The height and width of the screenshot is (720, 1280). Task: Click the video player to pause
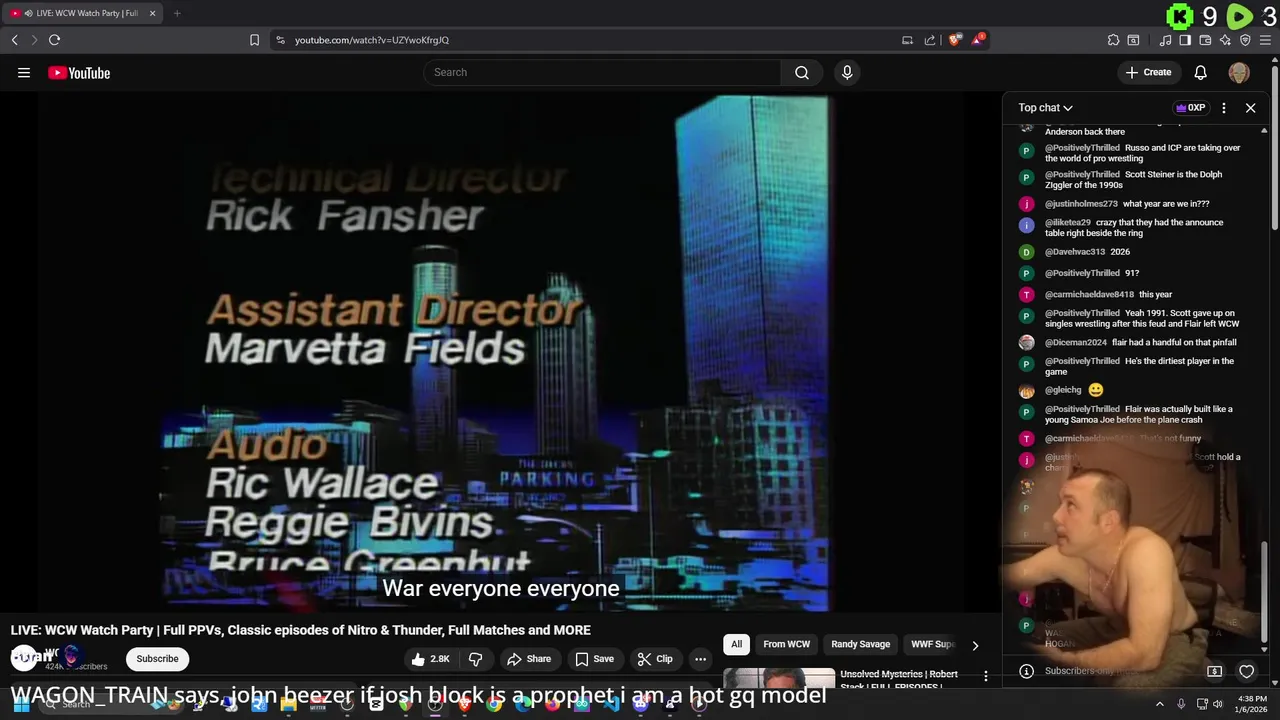(500, 352)
